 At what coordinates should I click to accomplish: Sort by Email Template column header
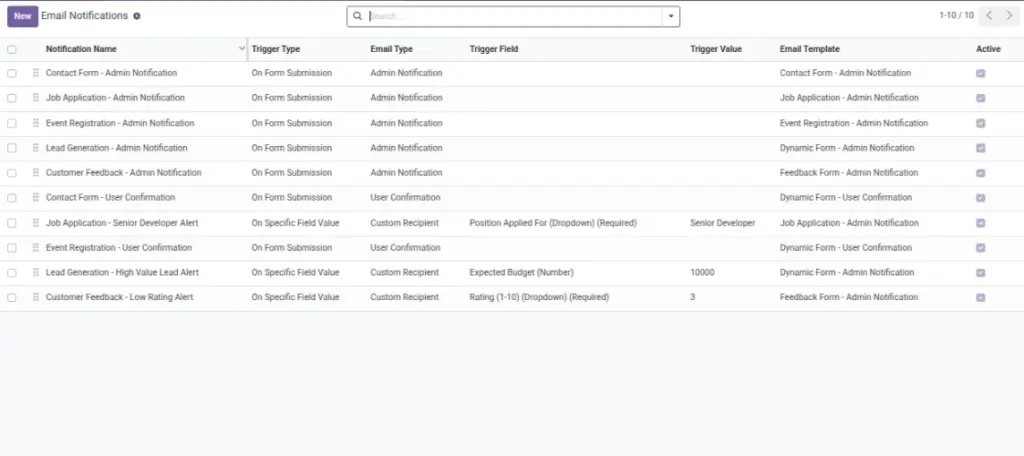tap(810, 49)
